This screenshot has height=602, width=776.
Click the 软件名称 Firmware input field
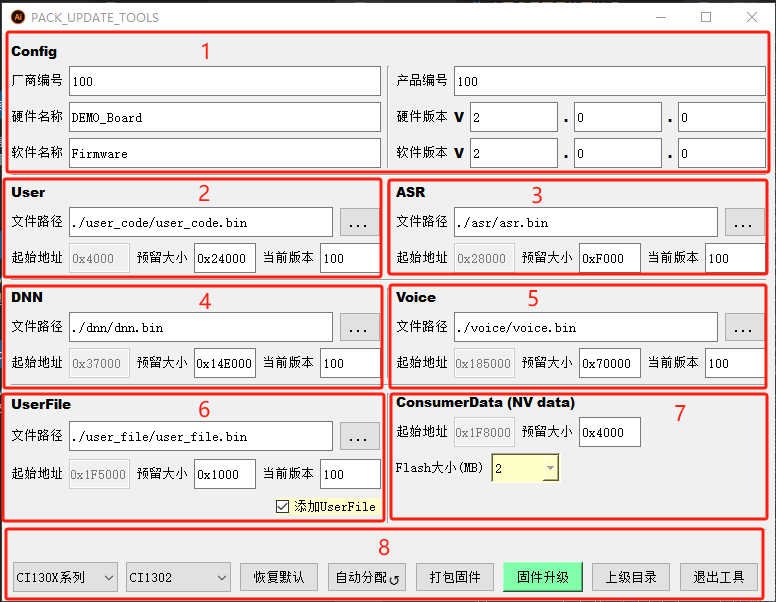pos(224,153)
